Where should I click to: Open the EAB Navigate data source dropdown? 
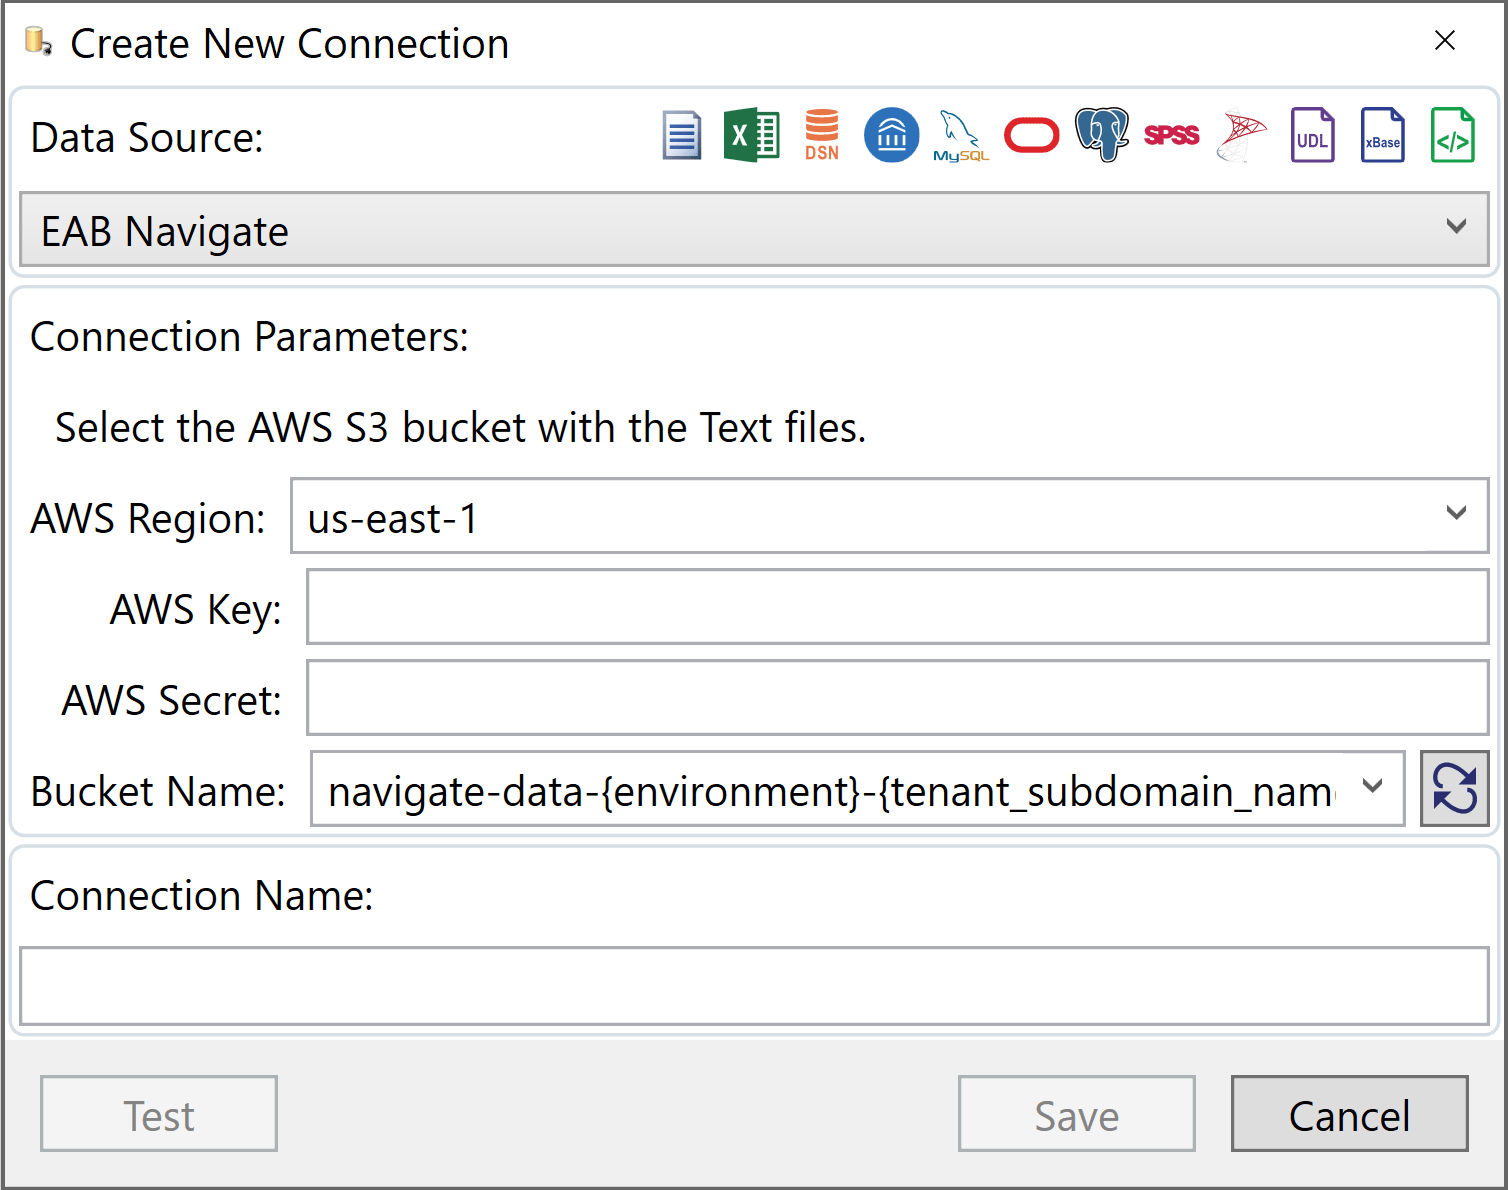(x=1456, y=228)
